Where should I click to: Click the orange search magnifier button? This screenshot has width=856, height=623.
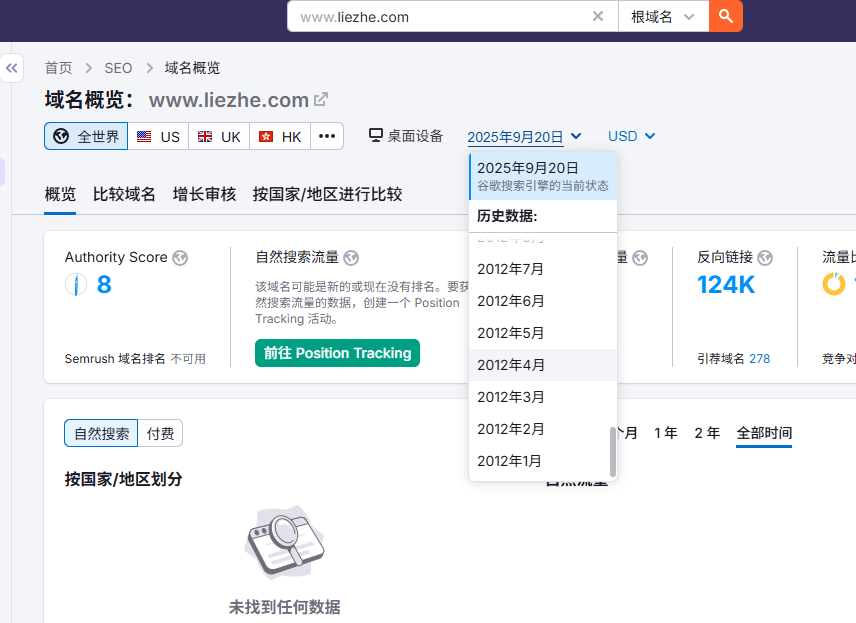click(x=726, y=16)
